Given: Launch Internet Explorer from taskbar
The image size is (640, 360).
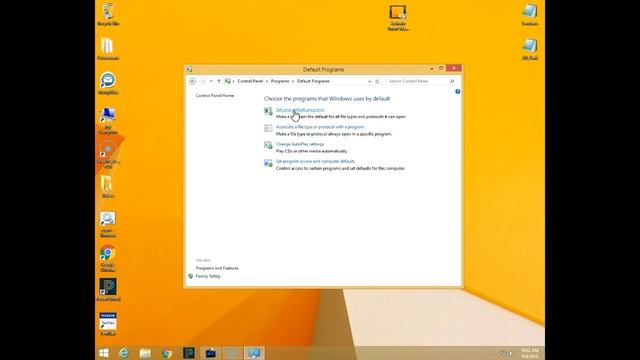Looking at the screenshot, I should [x=124, y=353].
